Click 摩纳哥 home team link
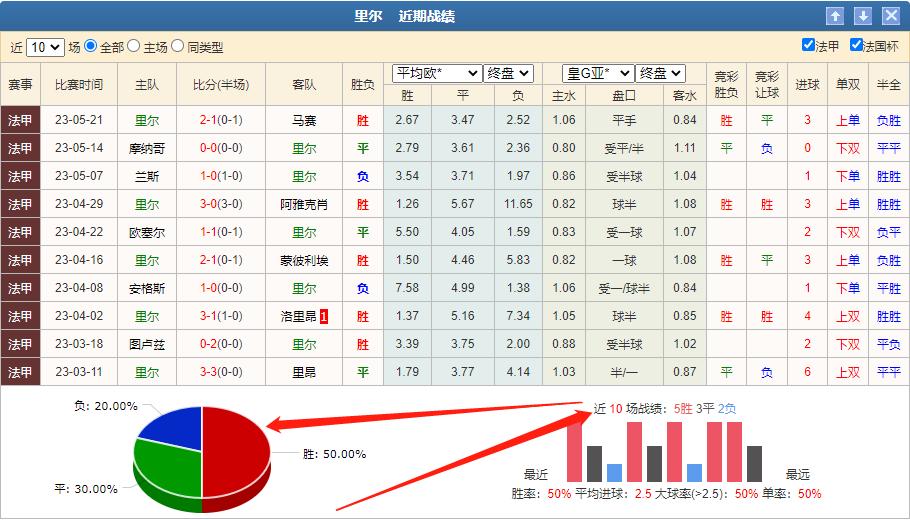 click(x=147, y=149)
